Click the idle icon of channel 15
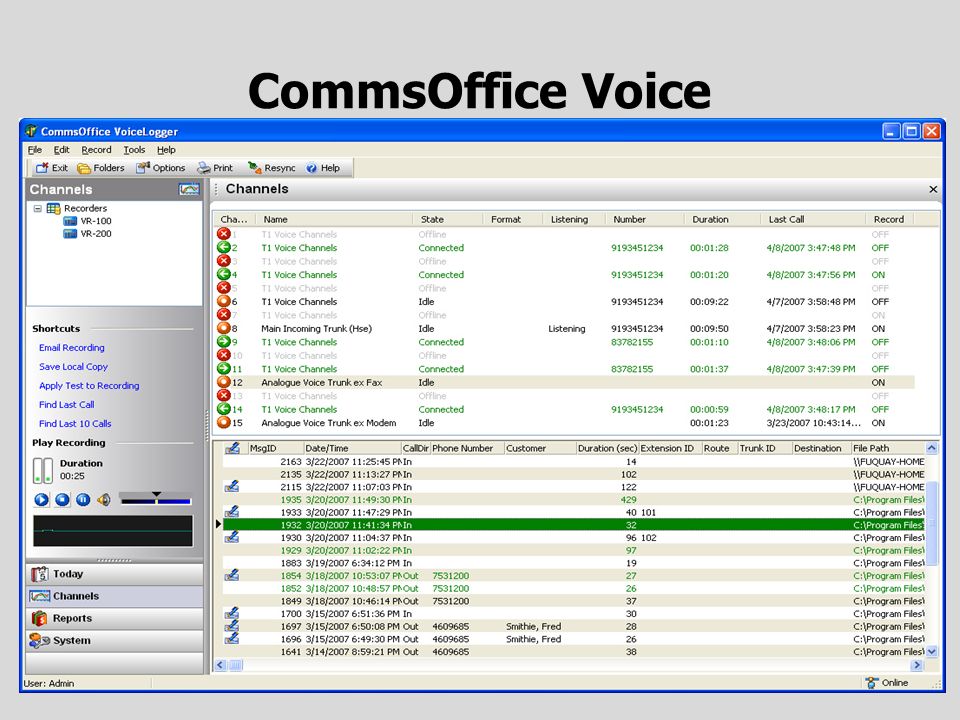The width and height of the screenshot is (960, 720). (x=223, y=422)
